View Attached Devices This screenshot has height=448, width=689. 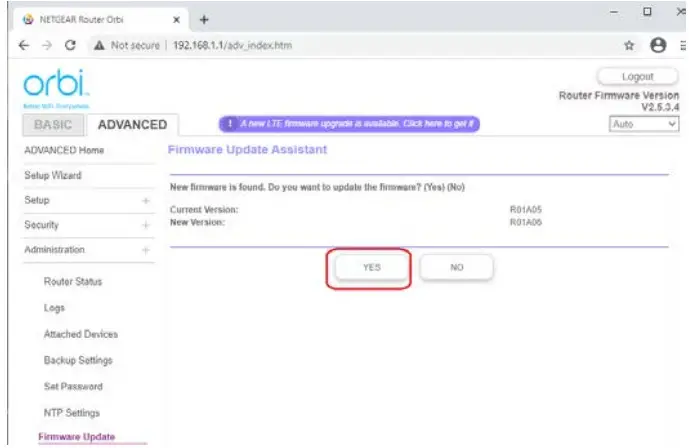pos(81,334)
